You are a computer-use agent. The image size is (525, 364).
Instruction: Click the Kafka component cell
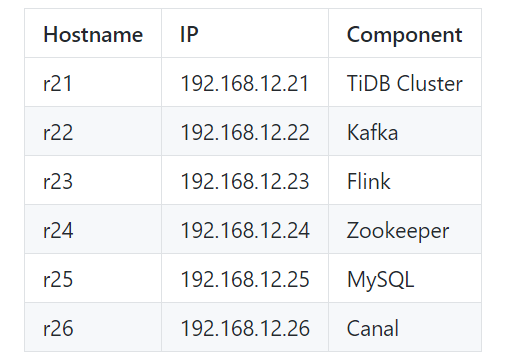point(405,131)
